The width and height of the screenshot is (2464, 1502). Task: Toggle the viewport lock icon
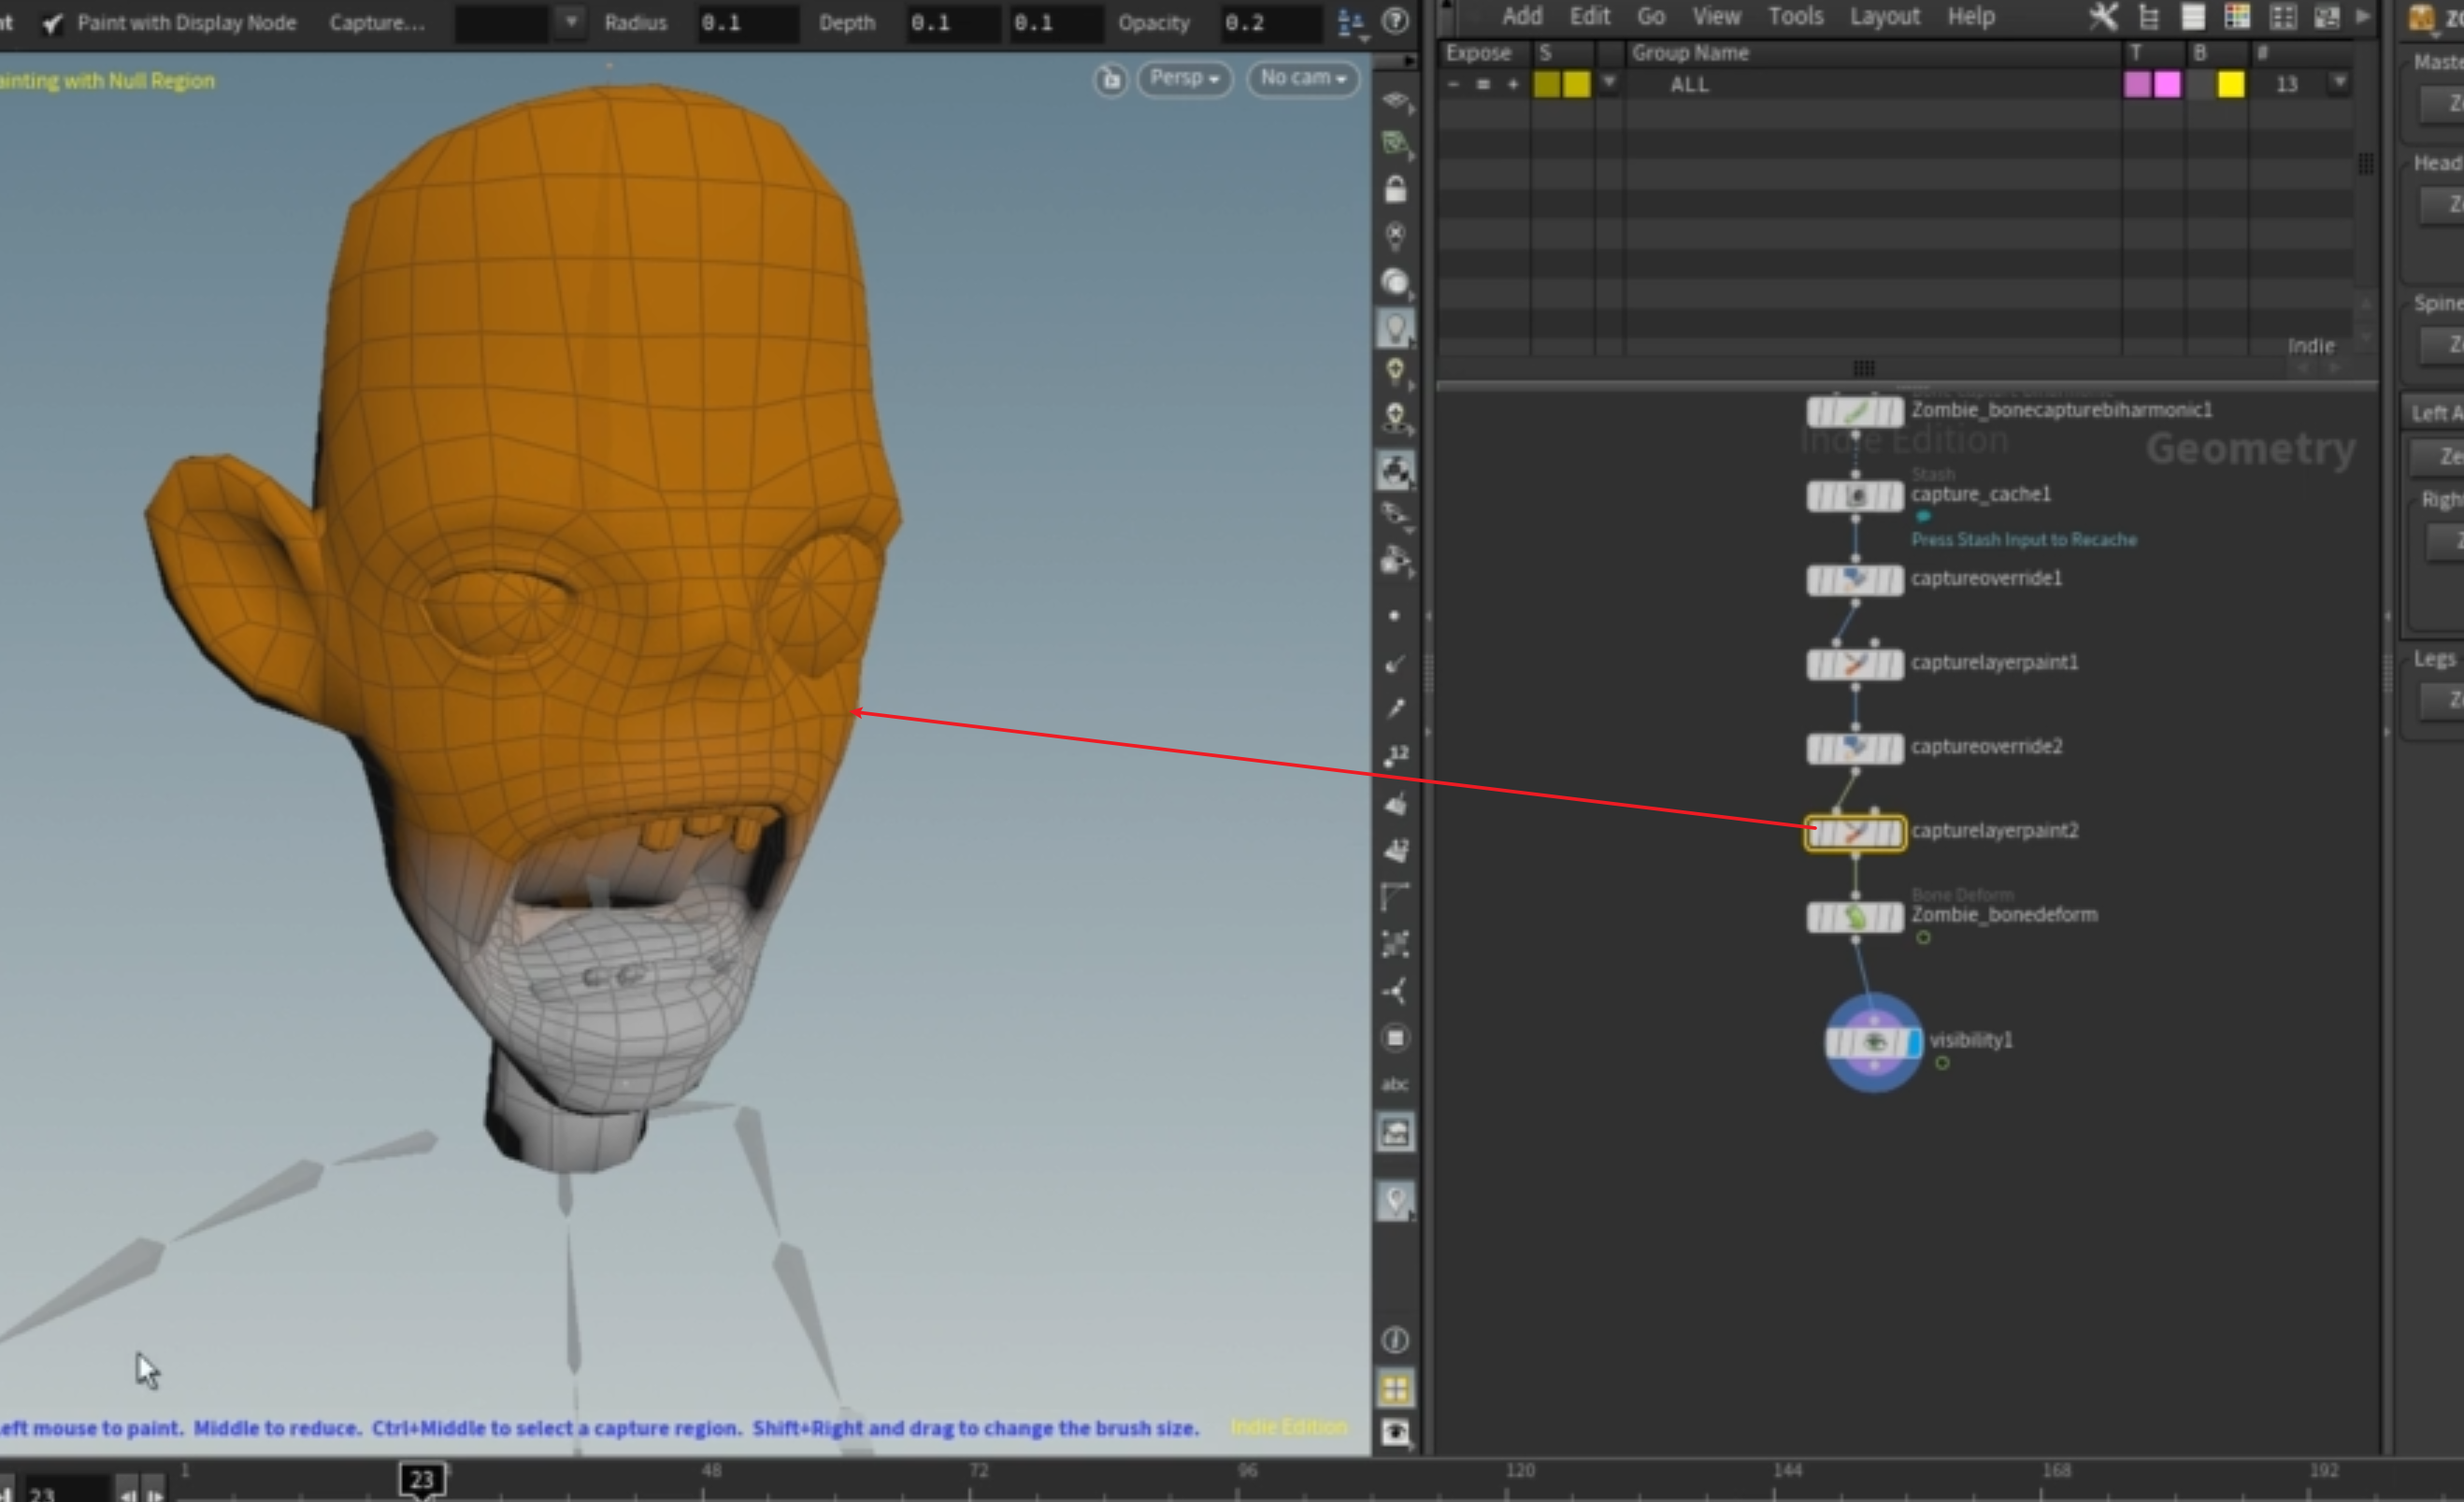click(x=1395, y=189)
